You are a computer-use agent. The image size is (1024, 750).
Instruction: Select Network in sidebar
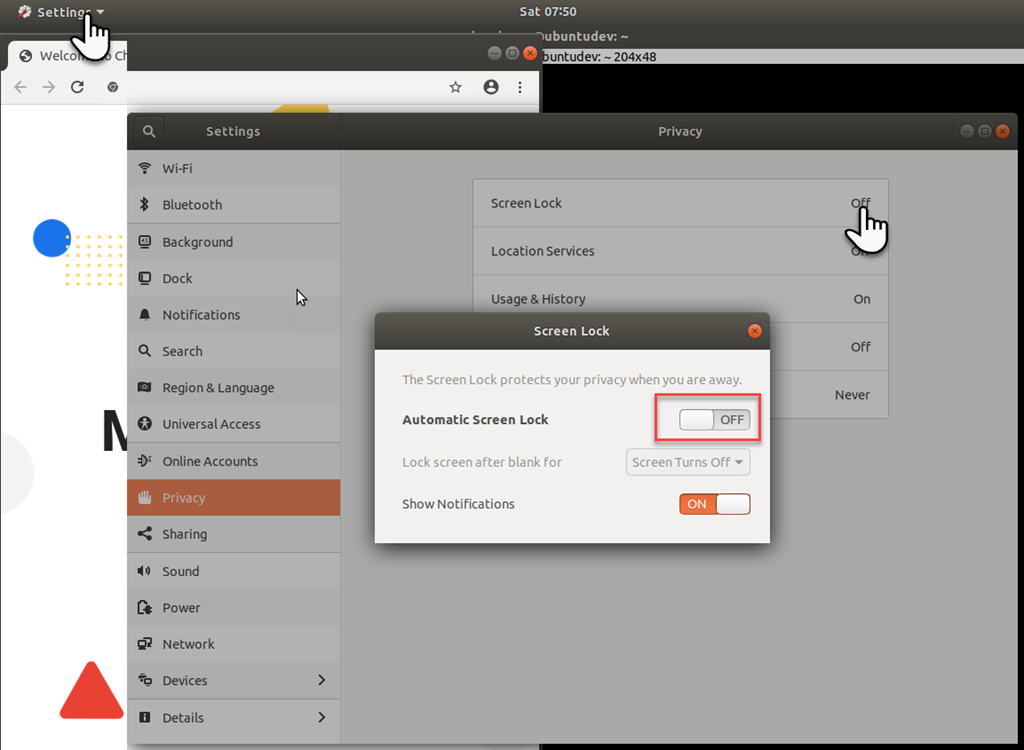coord(234,644)
